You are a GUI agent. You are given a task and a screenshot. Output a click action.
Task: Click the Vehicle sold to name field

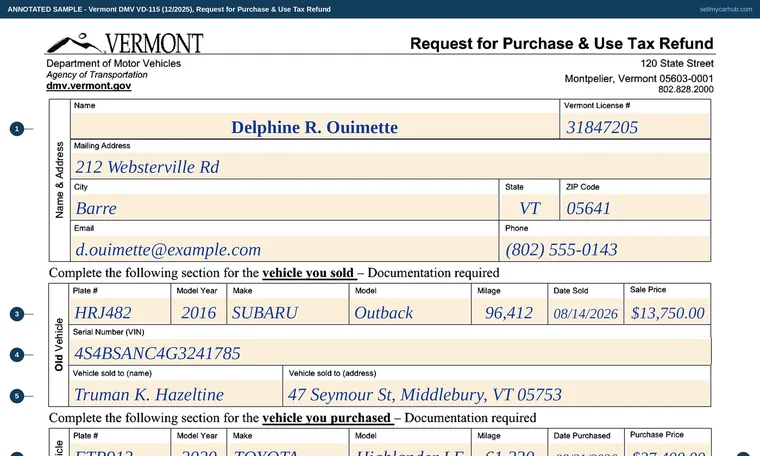click(175, 393)
